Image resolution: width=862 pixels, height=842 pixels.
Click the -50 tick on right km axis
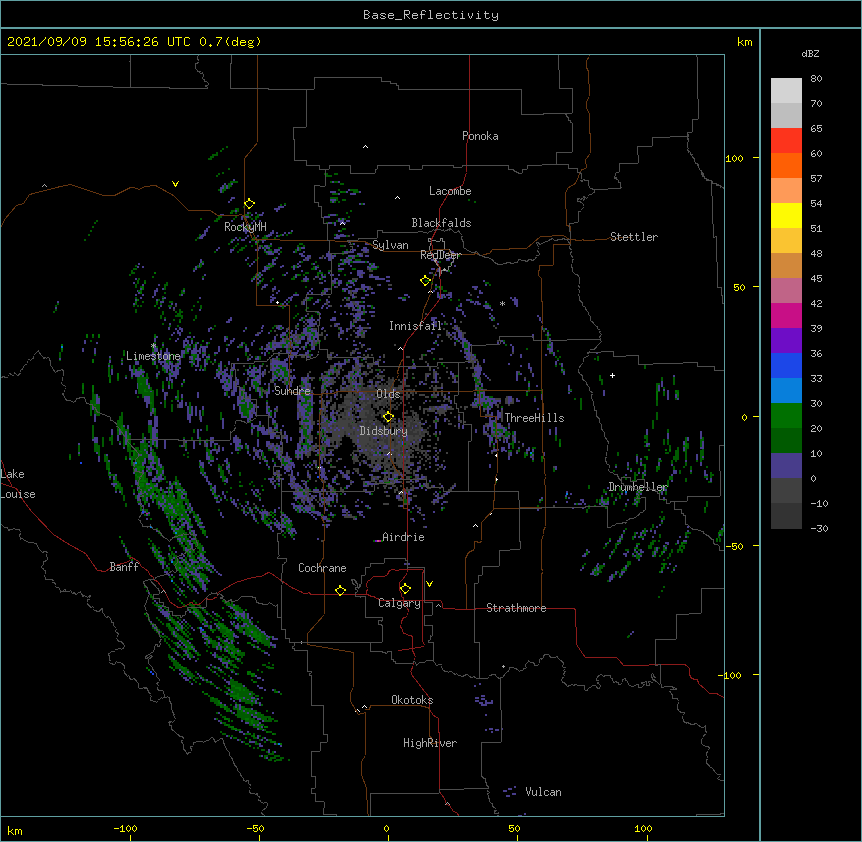pyautogui.click(x=734, y=546)
